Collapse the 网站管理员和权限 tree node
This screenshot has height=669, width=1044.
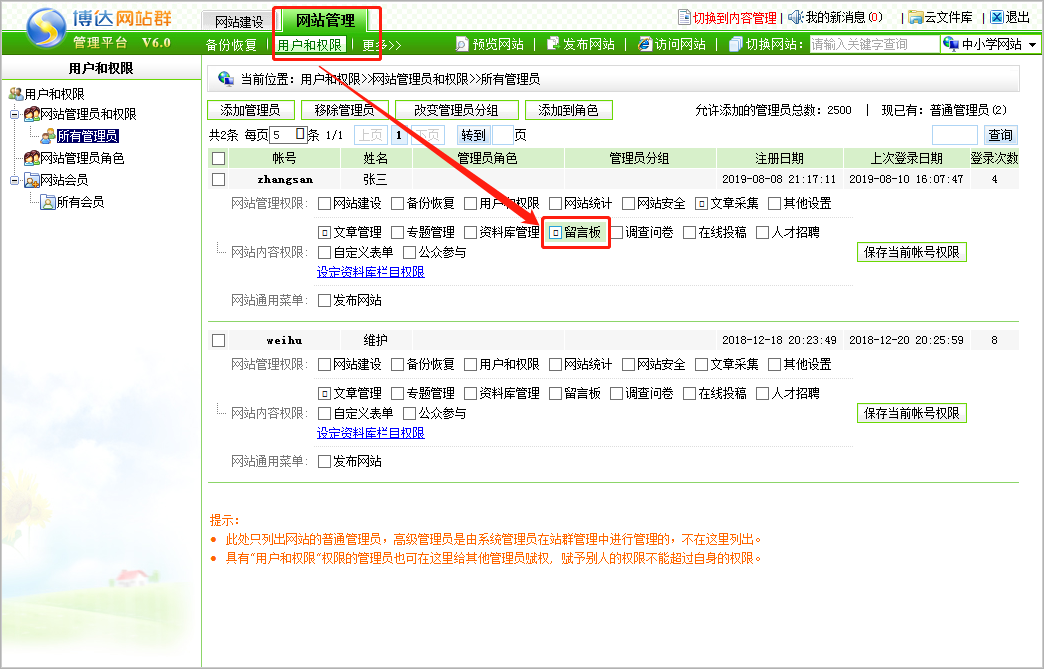tap(14, 115)
